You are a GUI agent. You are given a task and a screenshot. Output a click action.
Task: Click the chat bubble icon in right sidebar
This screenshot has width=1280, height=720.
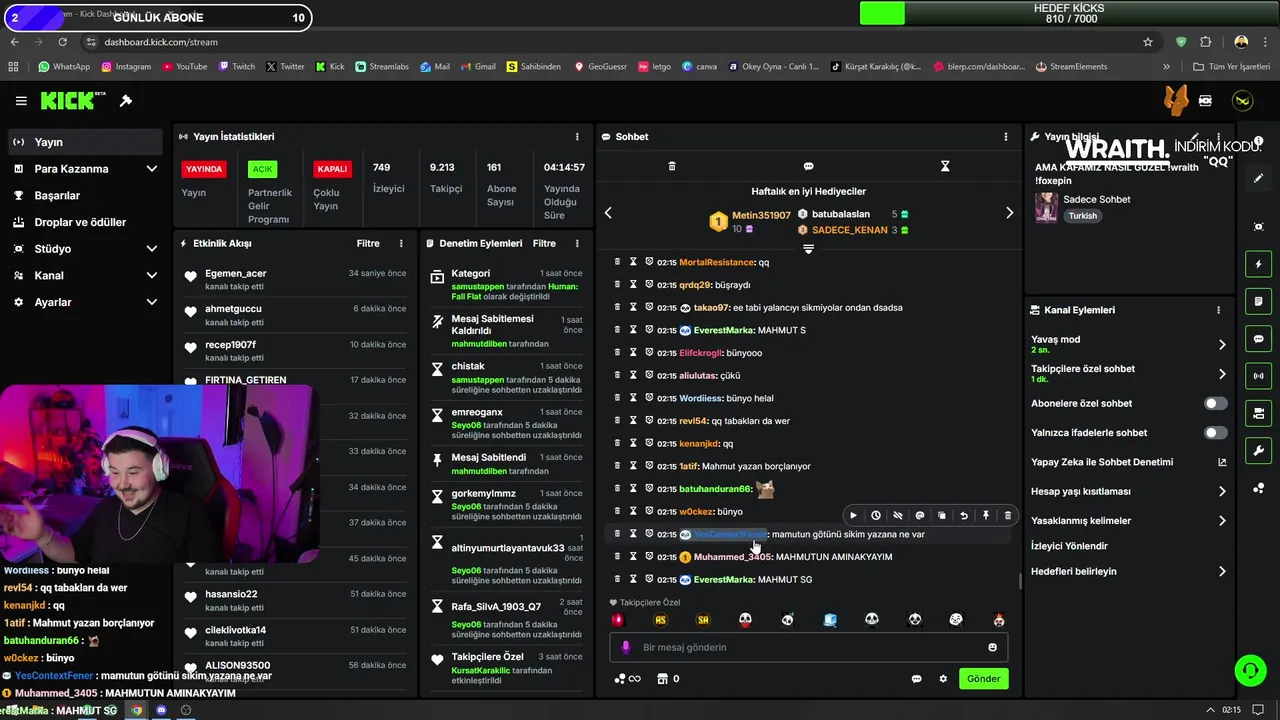[x=1259, y=339]
